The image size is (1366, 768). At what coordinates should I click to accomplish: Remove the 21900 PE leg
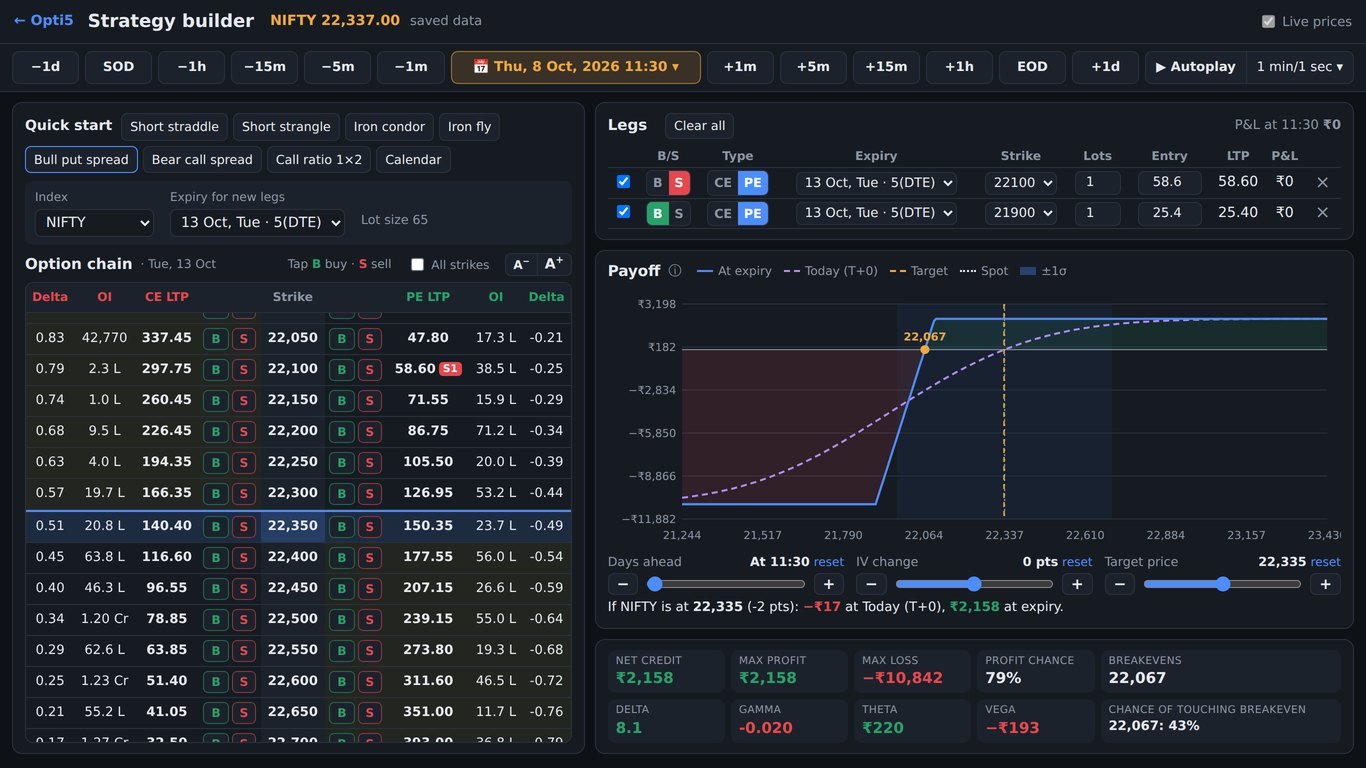tap(1322, 212)
